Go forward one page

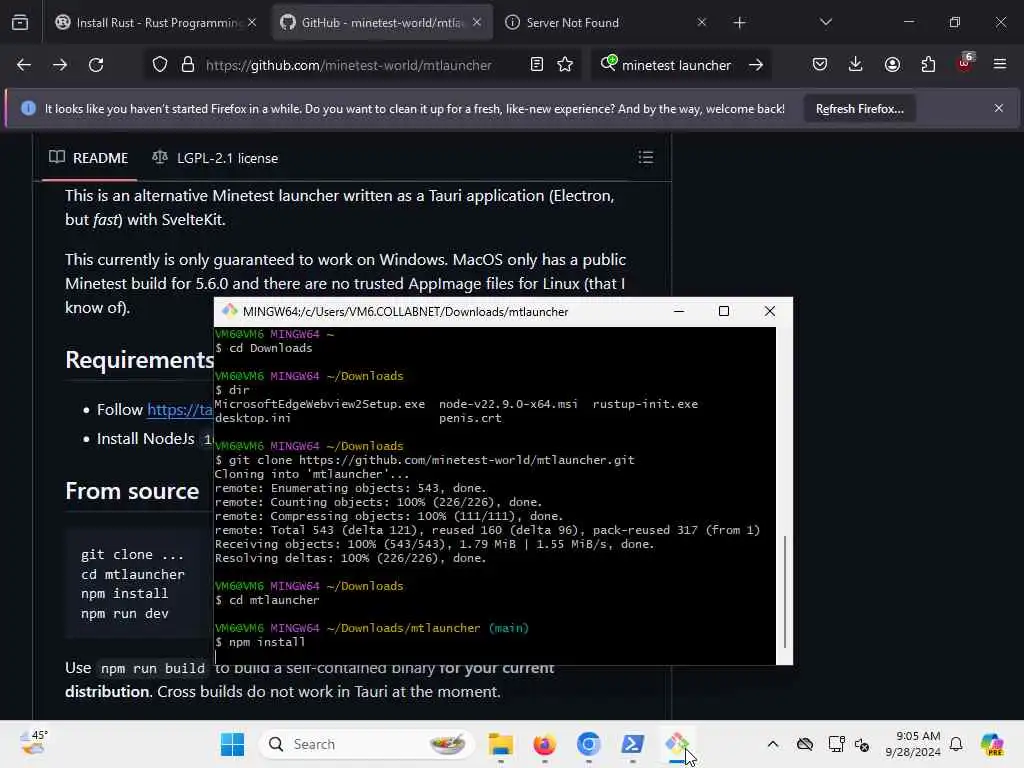click(59, 65)
